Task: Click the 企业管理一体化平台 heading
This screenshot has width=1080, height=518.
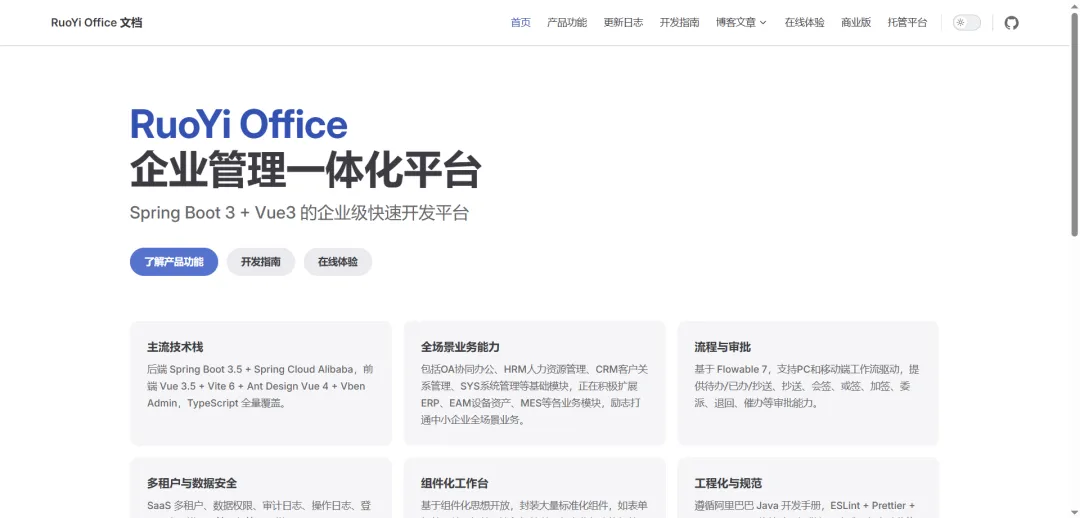Action: [x=305, y=169]
